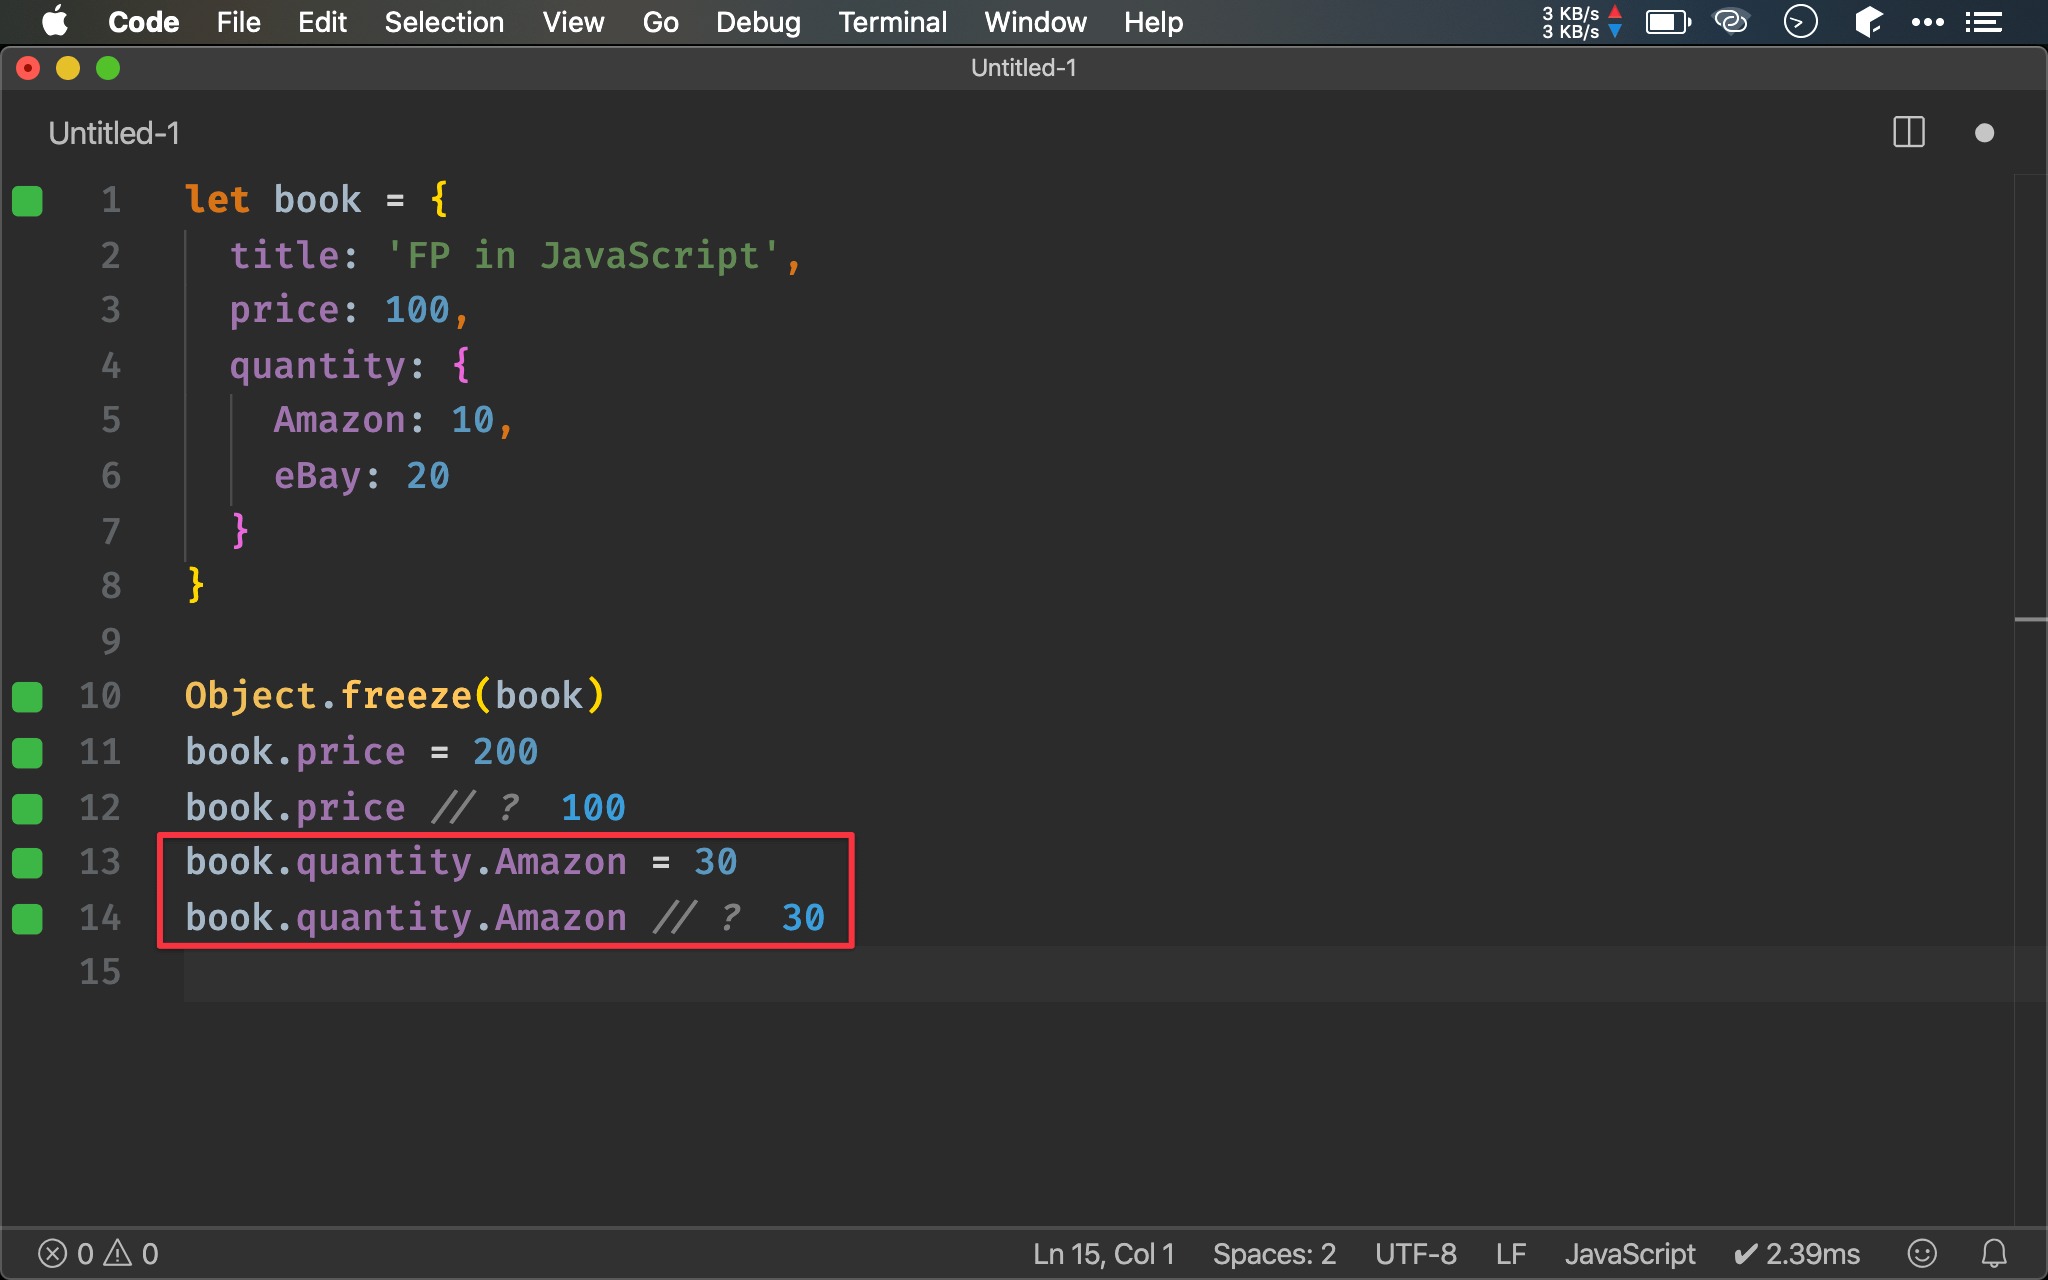Click green coverage indicator beside line 13

coord(27,862)
